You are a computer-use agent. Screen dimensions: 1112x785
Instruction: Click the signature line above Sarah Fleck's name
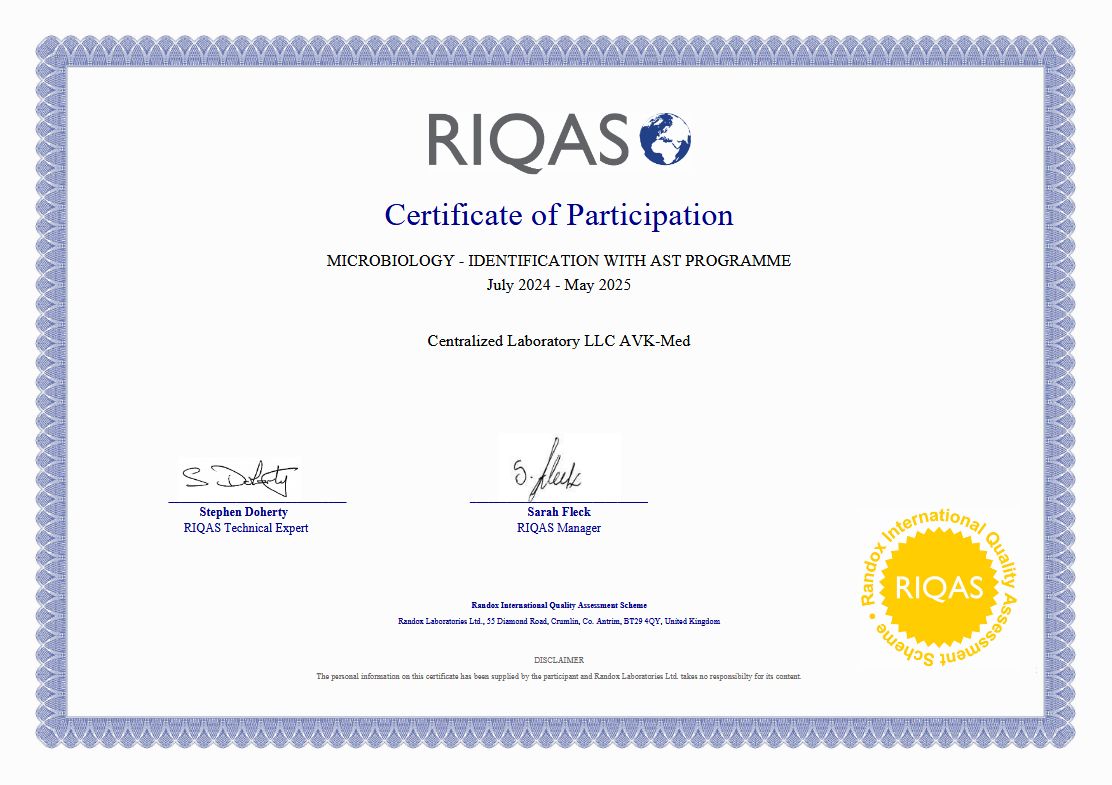(x=559, y=502)
